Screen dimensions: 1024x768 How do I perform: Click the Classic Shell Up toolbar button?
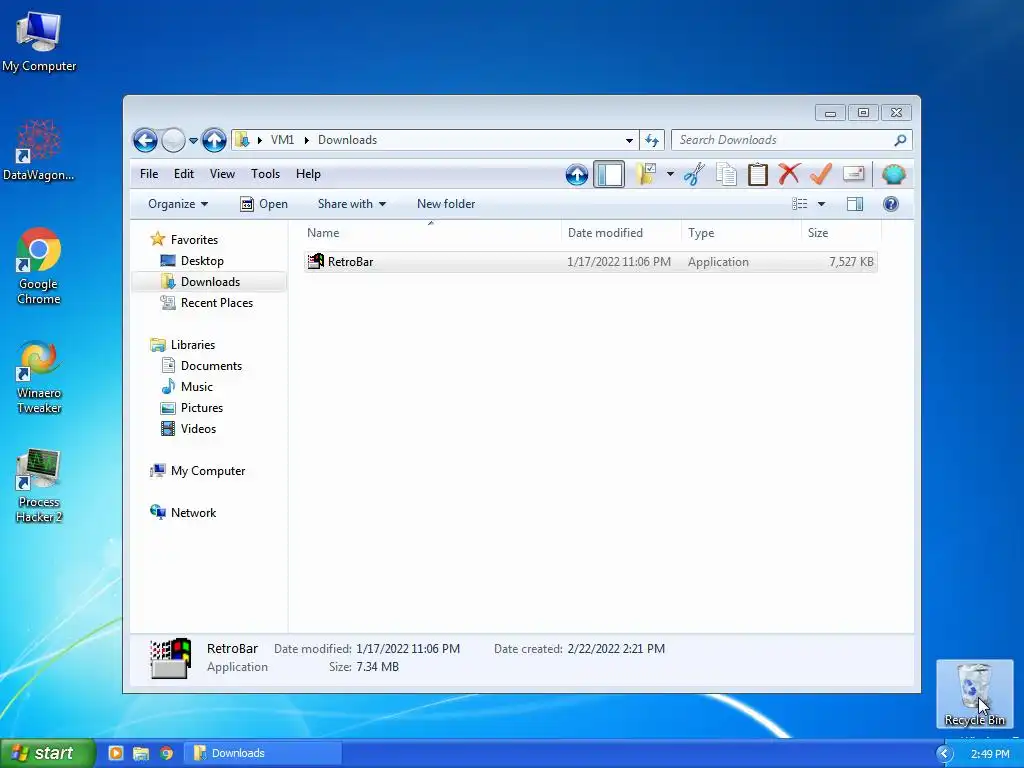point(577,174)
